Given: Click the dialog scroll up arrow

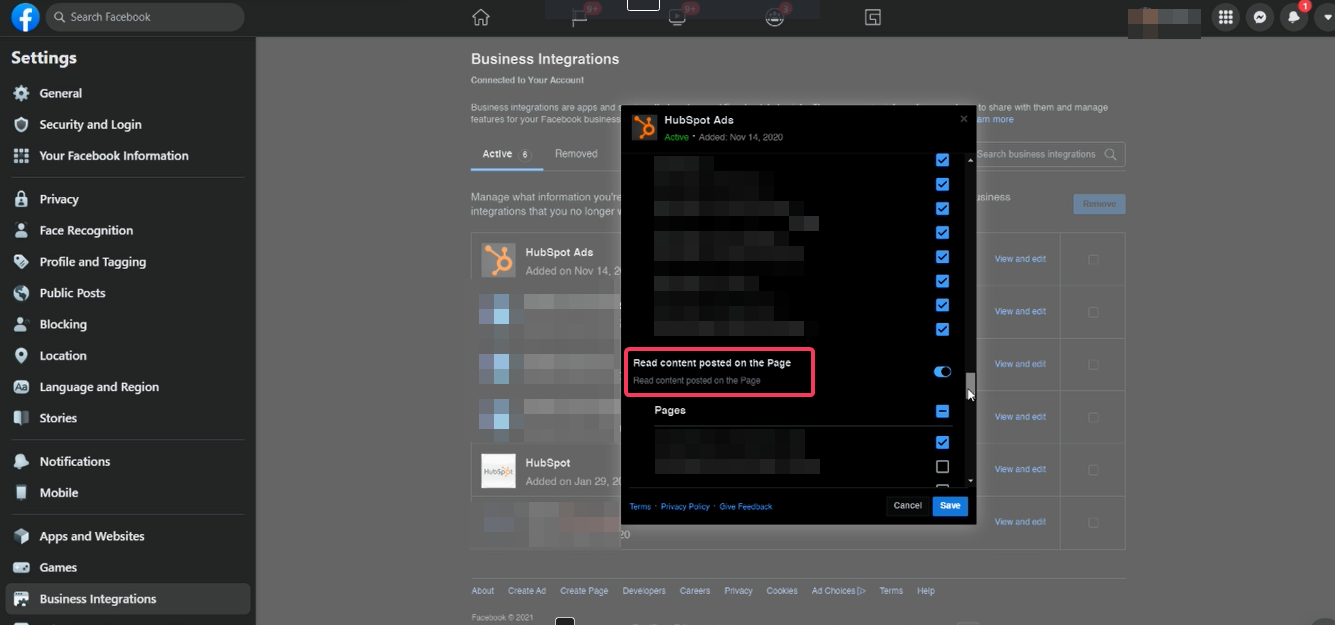Looking at the screenshot, I should click(969, 160).
